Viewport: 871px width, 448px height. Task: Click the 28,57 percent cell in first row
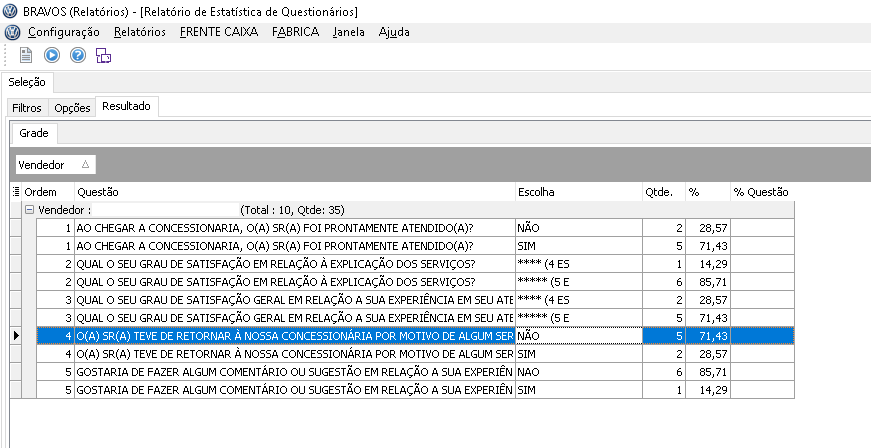[x=708, y=228]
